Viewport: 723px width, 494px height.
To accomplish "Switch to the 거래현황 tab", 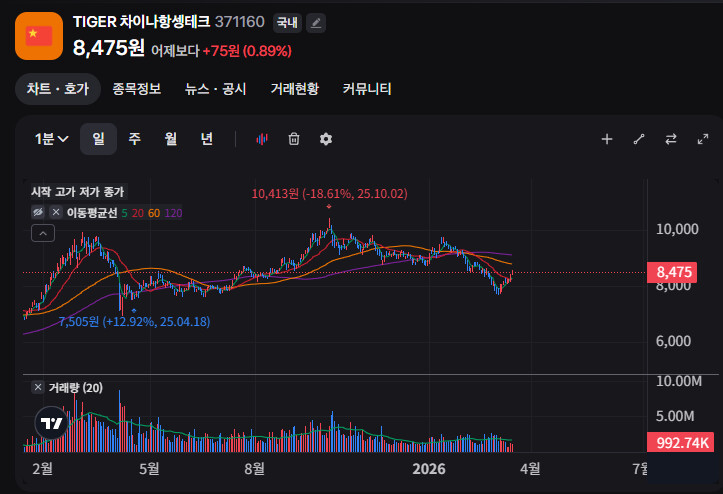I will (x=295, y=89).
